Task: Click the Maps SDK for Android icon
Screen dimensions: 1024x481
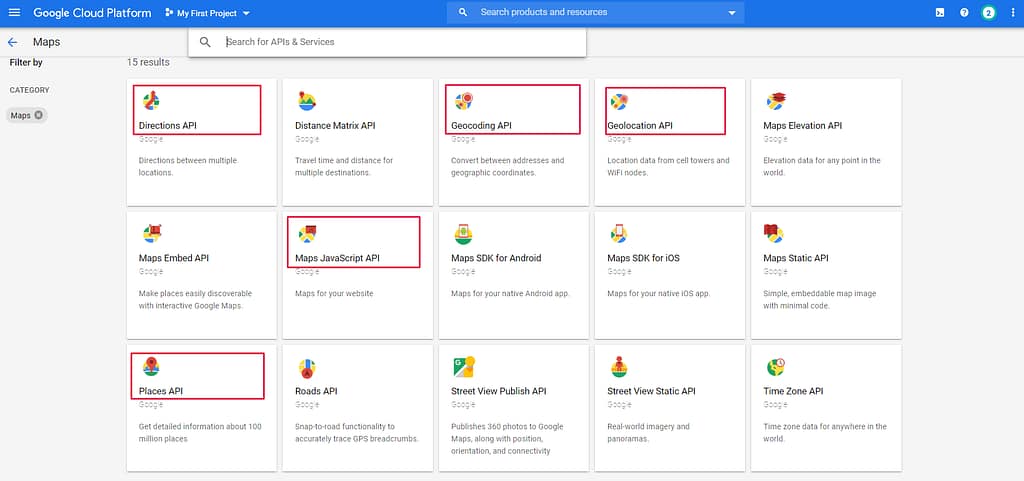Action: [462, 234]
